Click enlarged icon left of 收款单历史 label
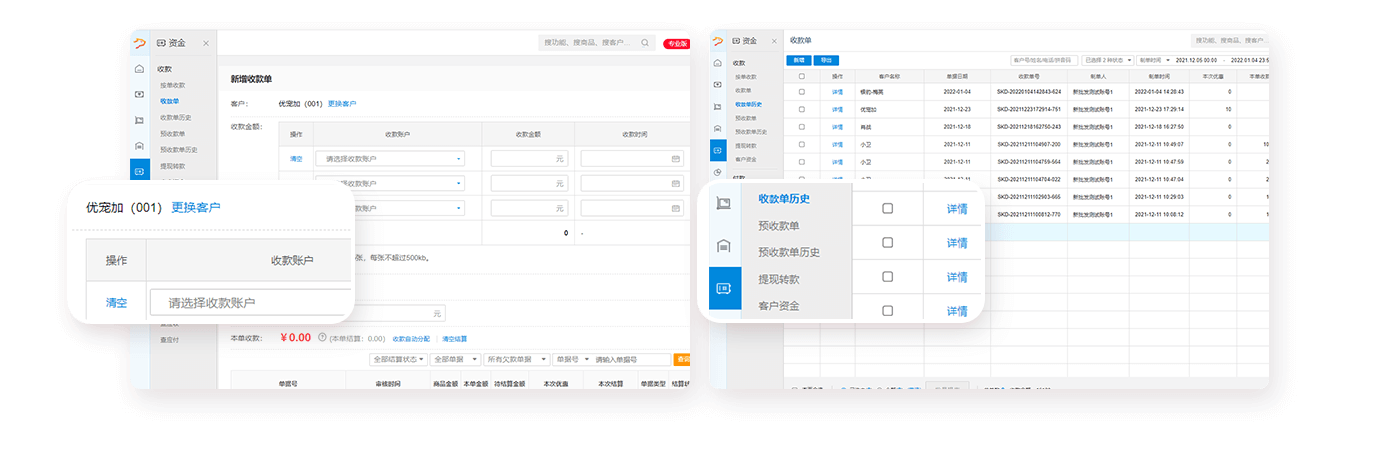The image size is (1400, 450). pos(724,203)
